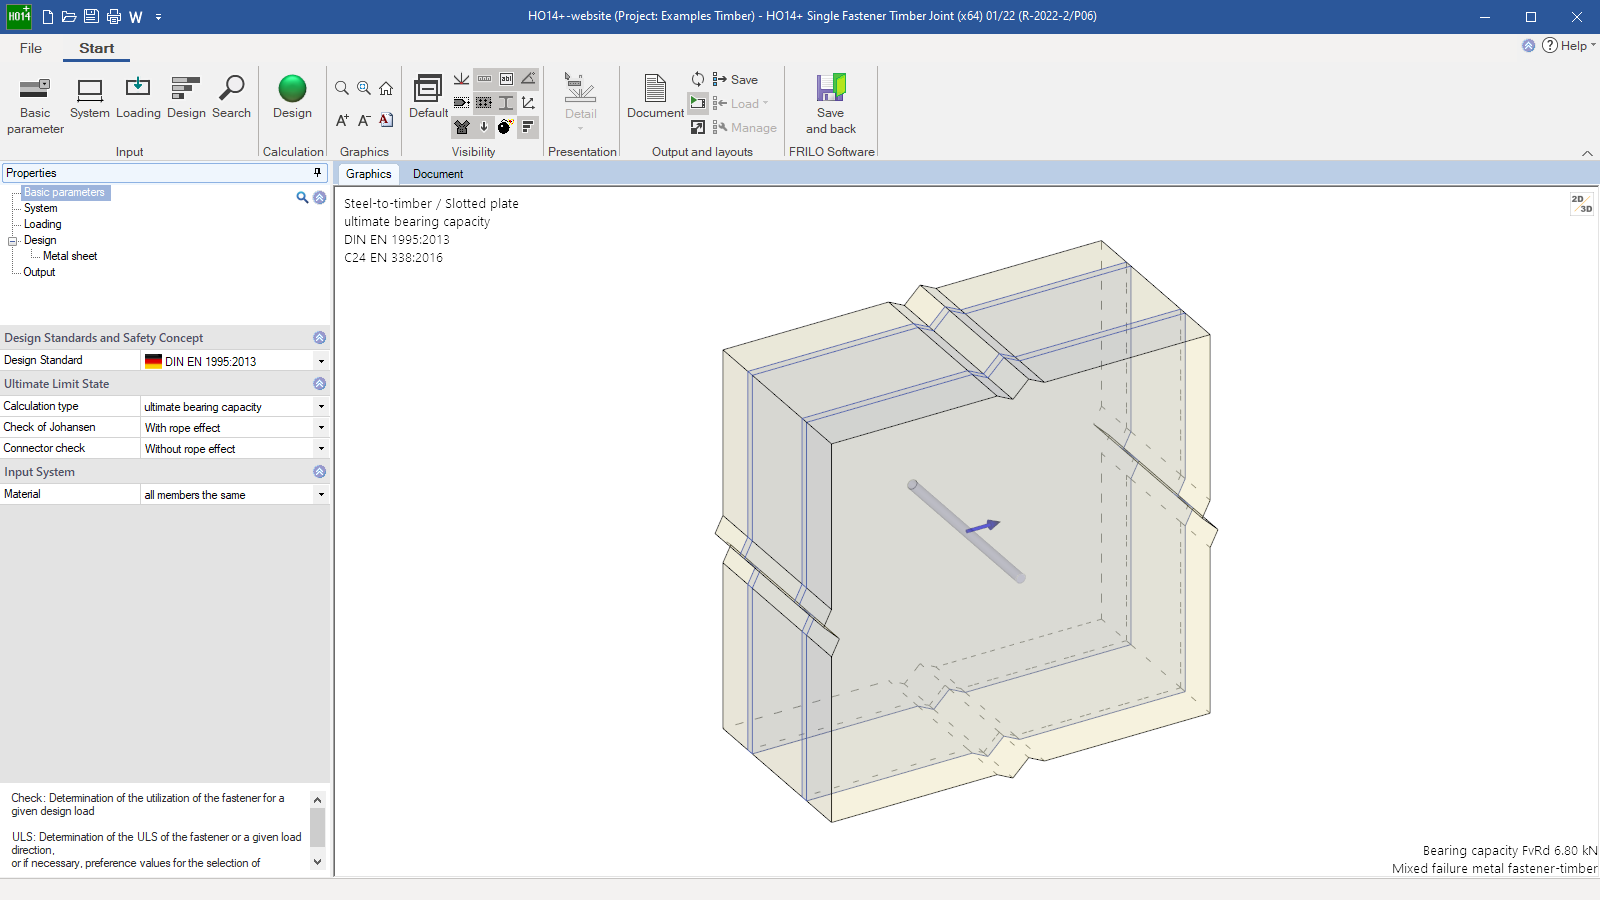Screen dimensions: 1600x900
Task: Click the zoom magnifier in Graphics
Action: point(342,88)
